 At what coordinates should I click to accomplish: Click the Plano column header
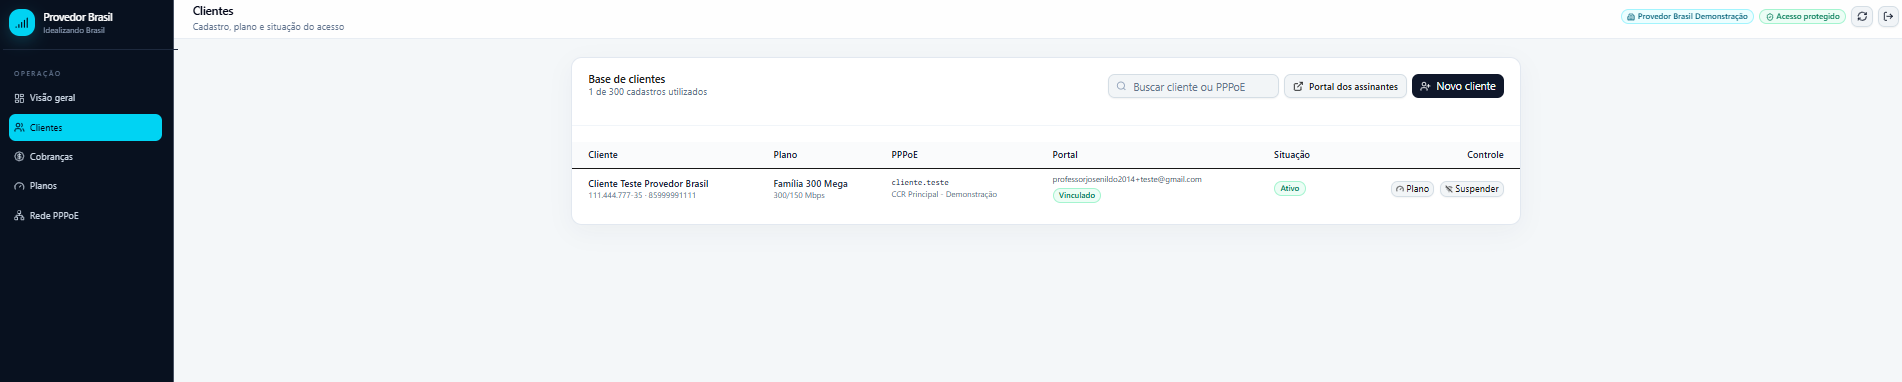pos(785,155)
